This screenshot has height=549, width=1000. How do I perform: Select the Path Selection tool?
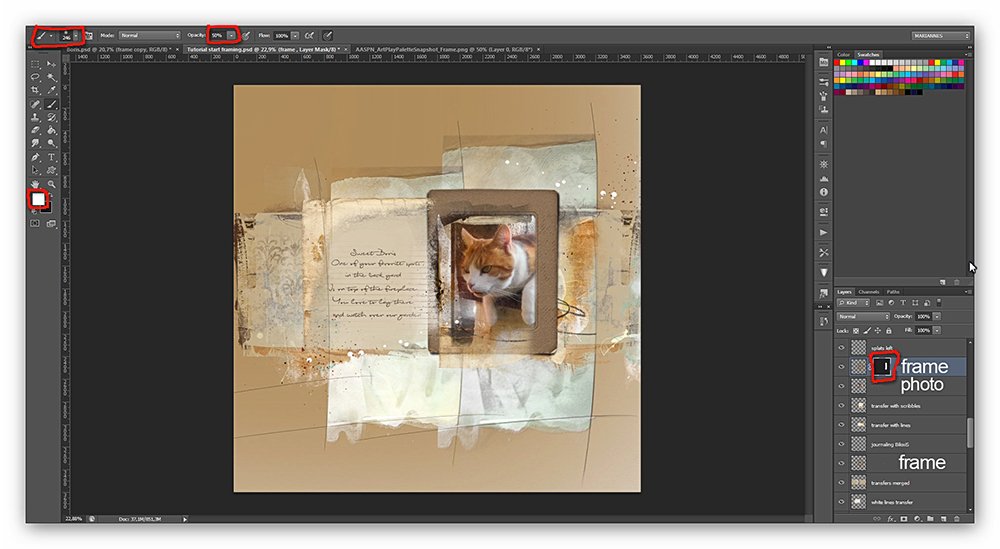pos(35,170)
